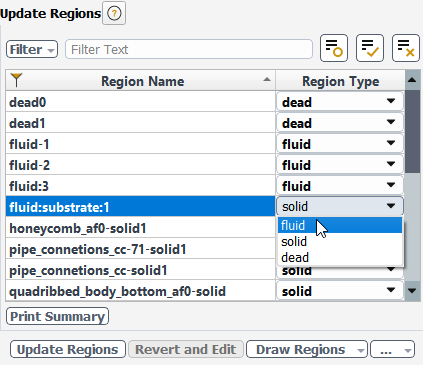Open the region type dropdown for fluid-1
The image size is (423, 365).
pyautogui.click(x=340, y=144)
